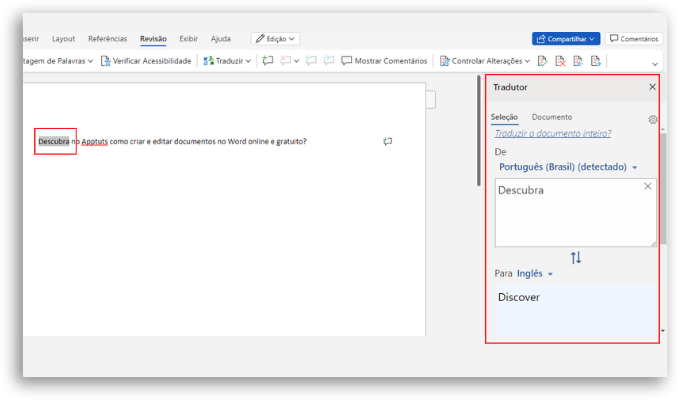The width and height of the screenshot is (700, 400).
Task: Switch to Documento tab in Tradutor
Action: pos(552,117)
